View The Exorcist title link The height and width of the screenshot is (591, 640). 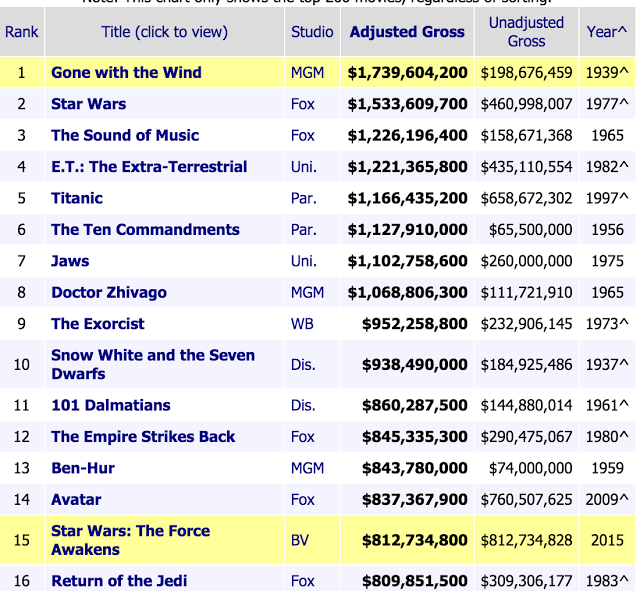pos(98,324)
